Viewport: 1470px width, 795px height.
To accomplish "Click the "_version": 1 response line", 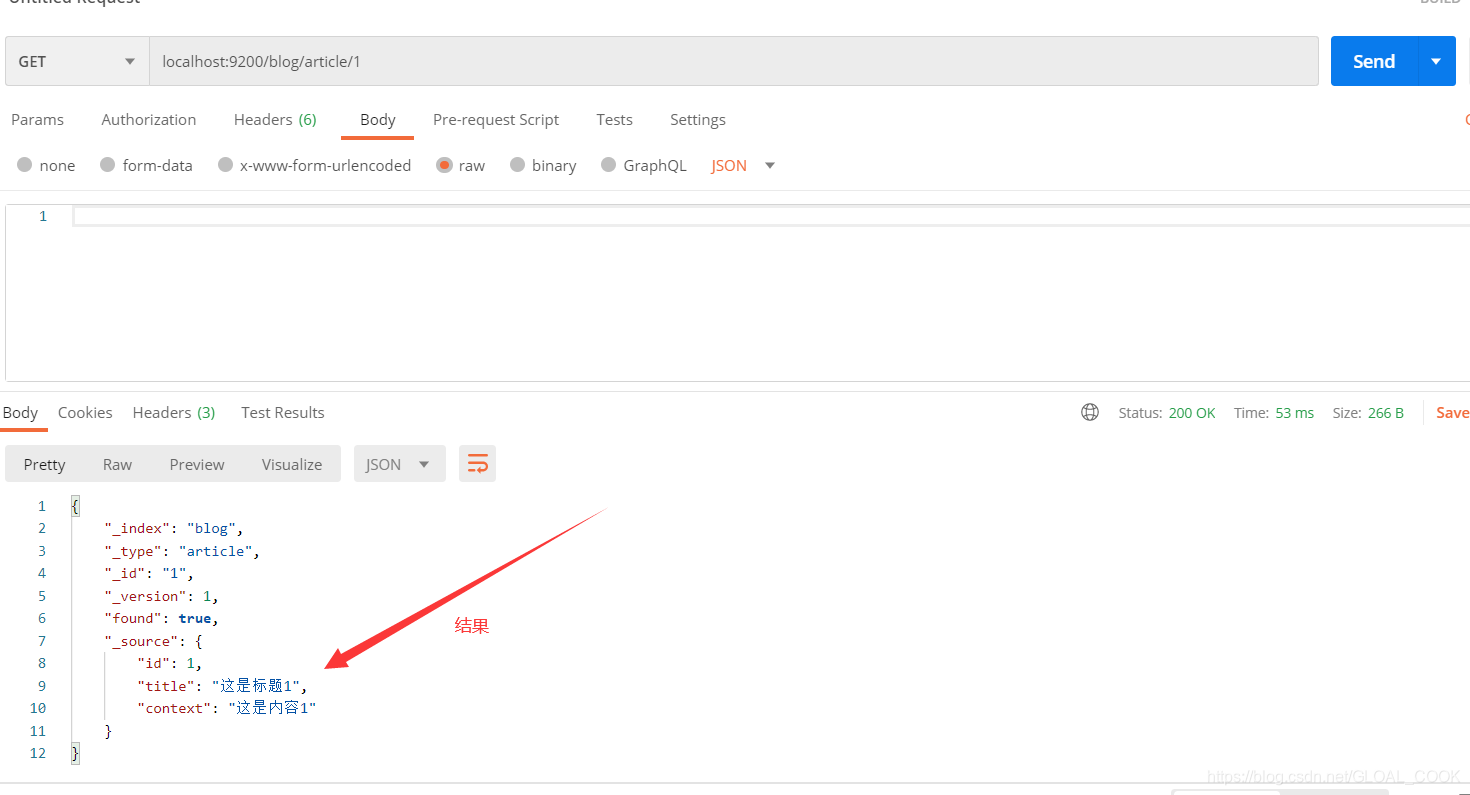I will click(161, 596).
